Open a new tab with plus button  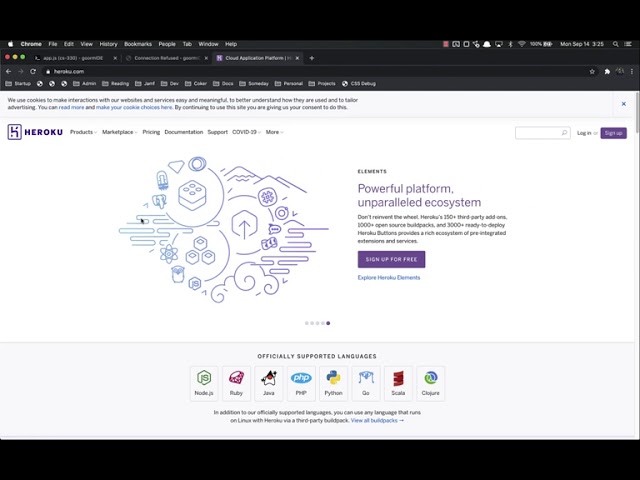312,58
